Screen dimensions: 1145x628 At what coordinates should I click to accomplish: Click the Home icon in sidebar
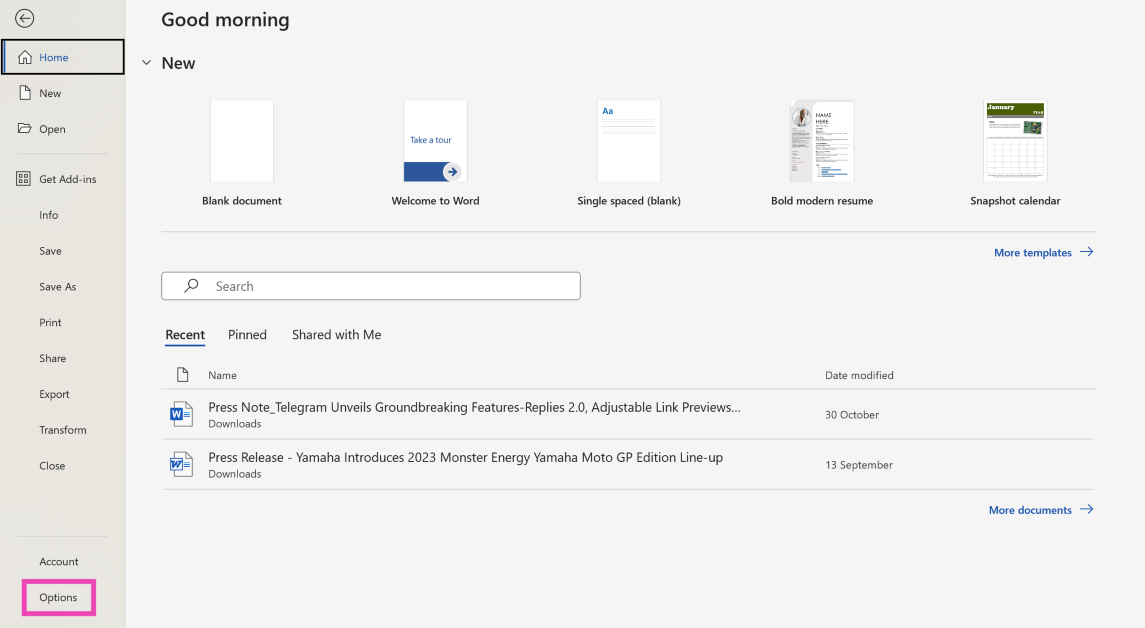[26, 57]
